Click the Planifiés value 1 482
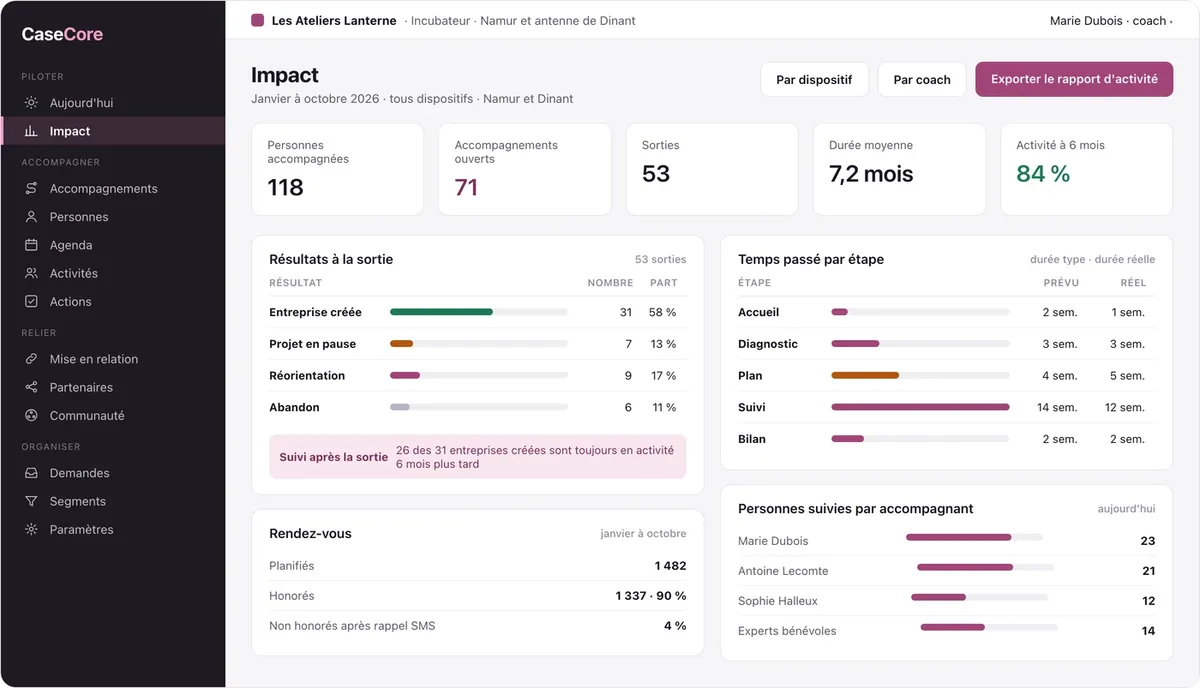Screen dimensions: 1200x688 coord(670,566)
